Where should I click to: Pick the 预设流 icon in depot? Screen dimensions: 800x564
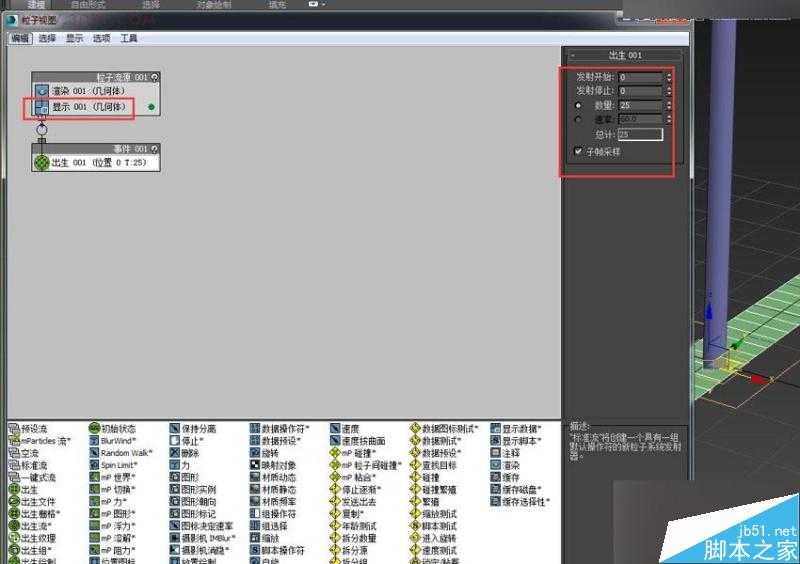[14, 429]
